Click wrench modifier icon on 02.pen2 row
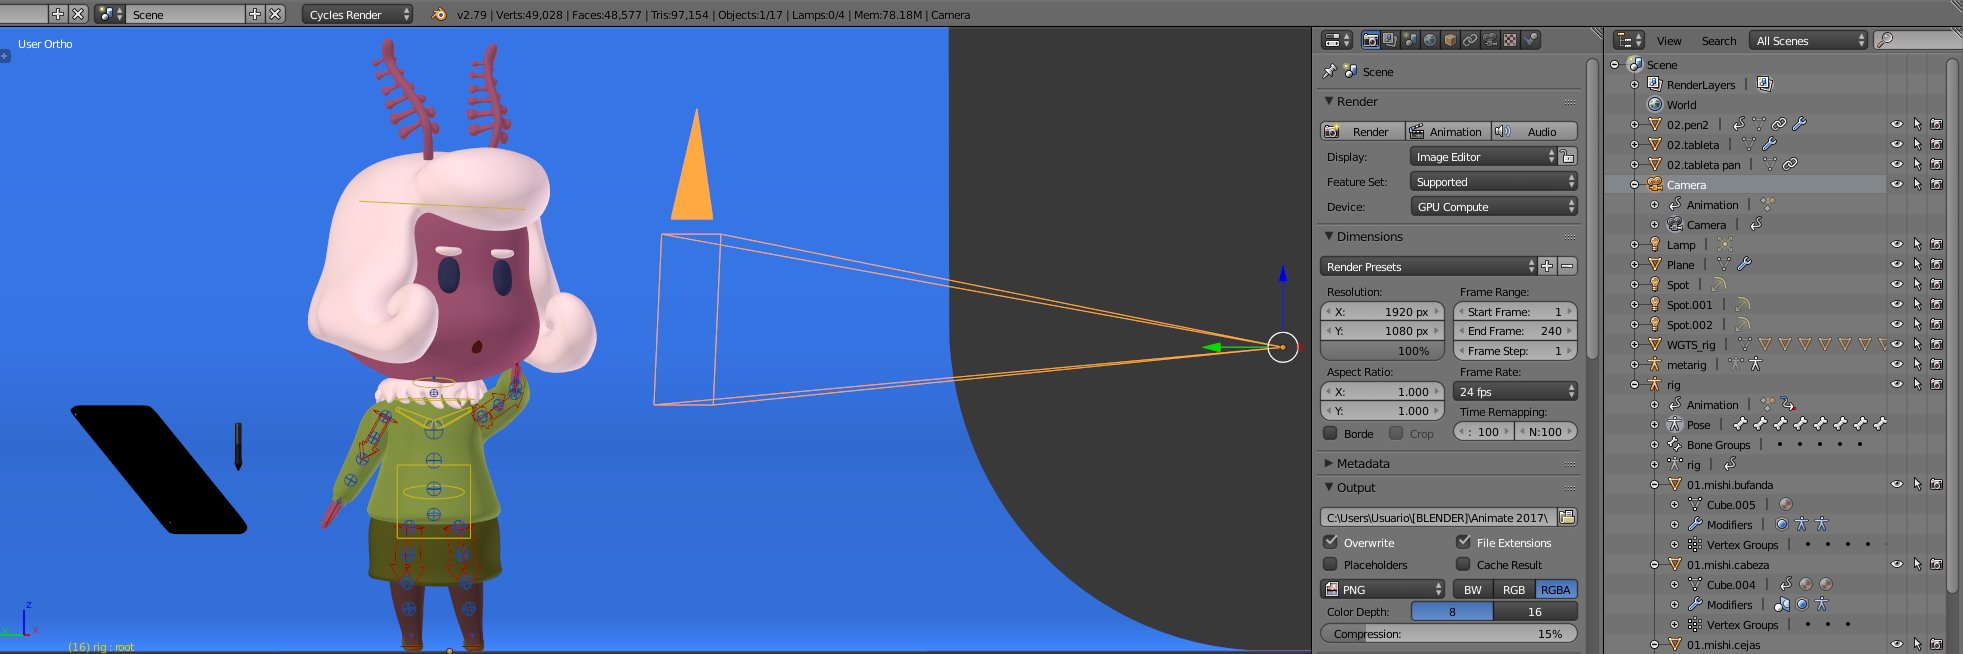The height and width of the screenshot is (654, 1963). [1799, 124]
